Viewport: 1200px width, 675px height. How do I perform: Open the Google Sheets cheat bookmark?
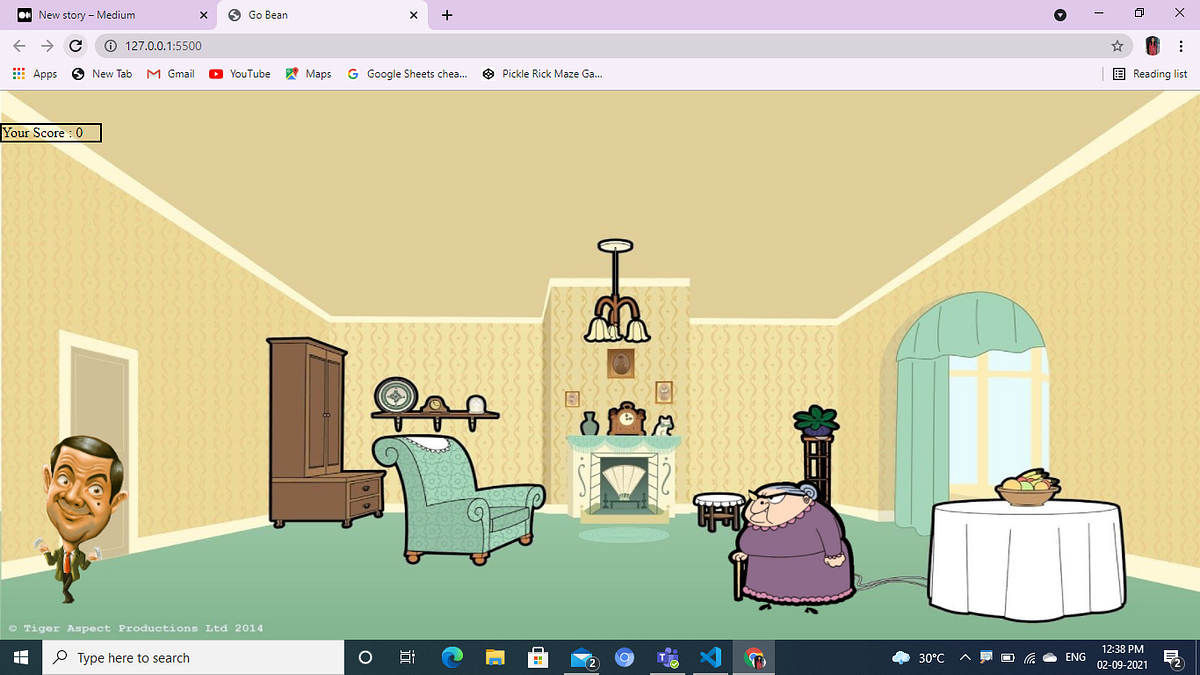(x=407, y=73)
